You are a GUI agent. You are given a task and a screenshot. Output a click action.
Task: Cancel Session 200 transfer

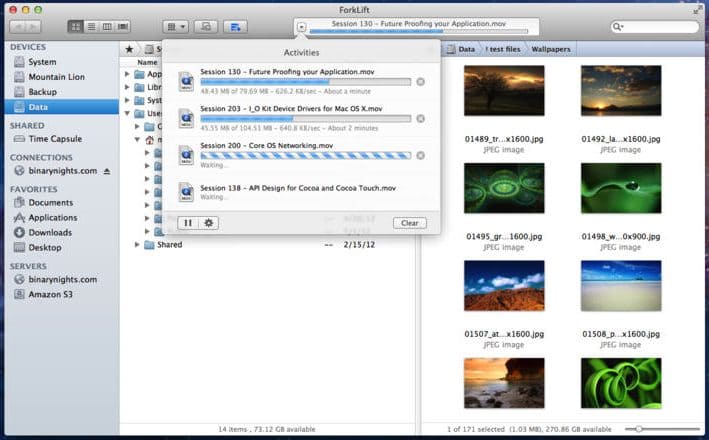tap(421, 156)
